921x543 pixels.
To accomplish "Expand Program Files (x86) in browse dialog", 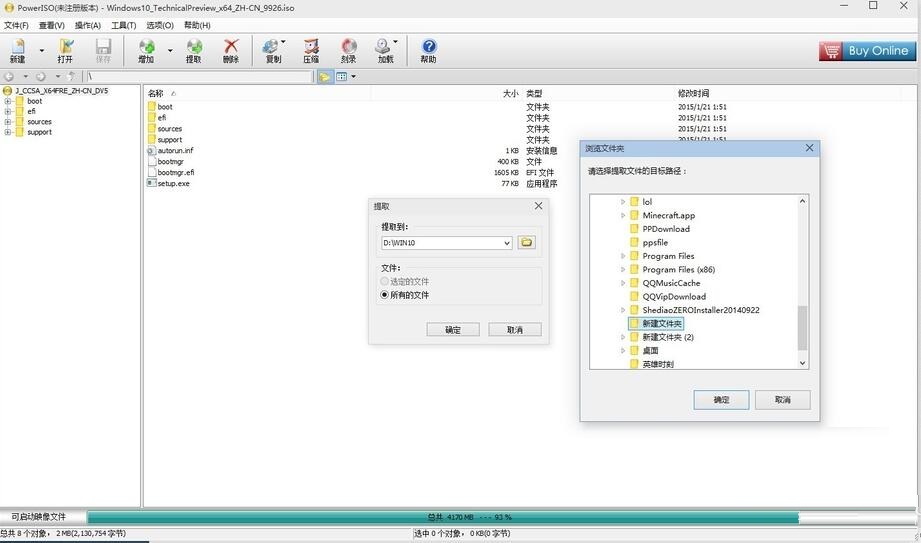I will [623, 270].
